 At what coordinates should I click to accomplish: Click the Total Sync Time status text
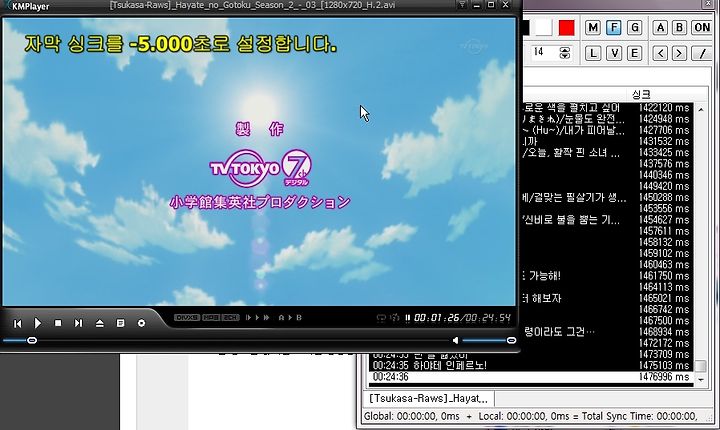pos(639,416)
